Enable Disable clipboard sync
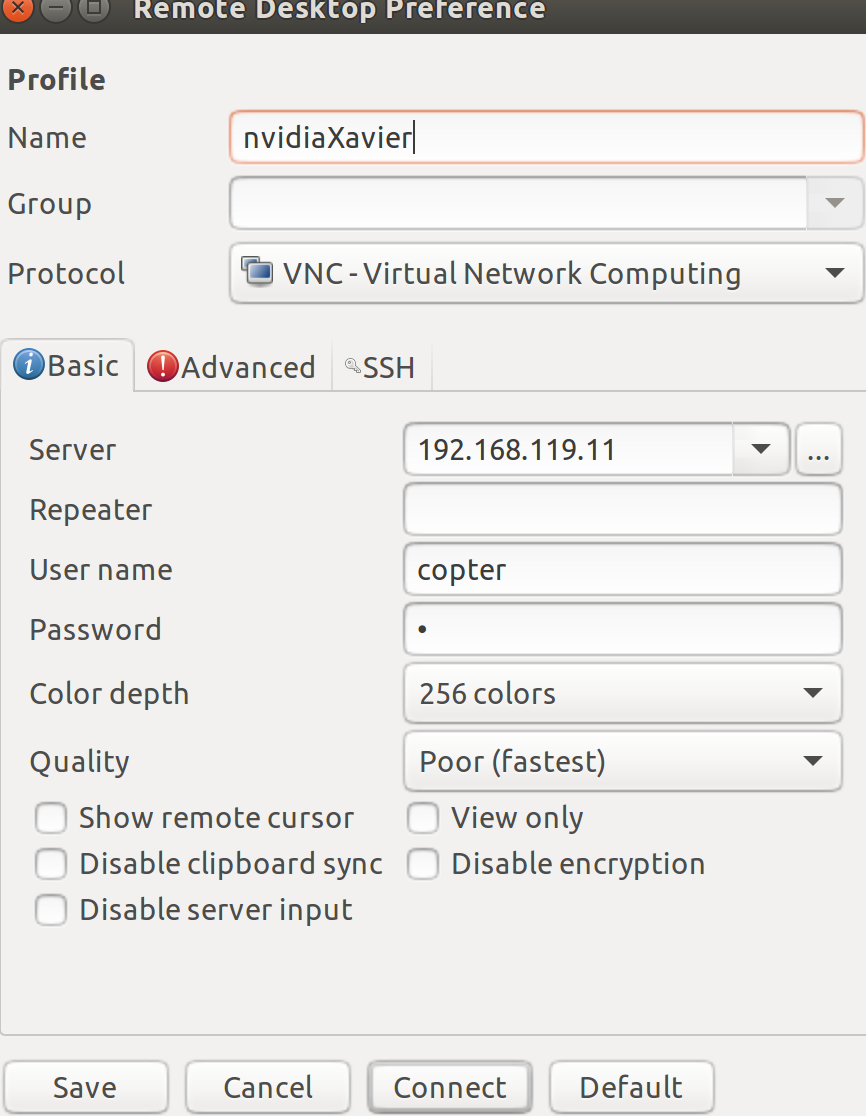The image size is (866, 1116). pyautogui.click(x=50, y=864)
